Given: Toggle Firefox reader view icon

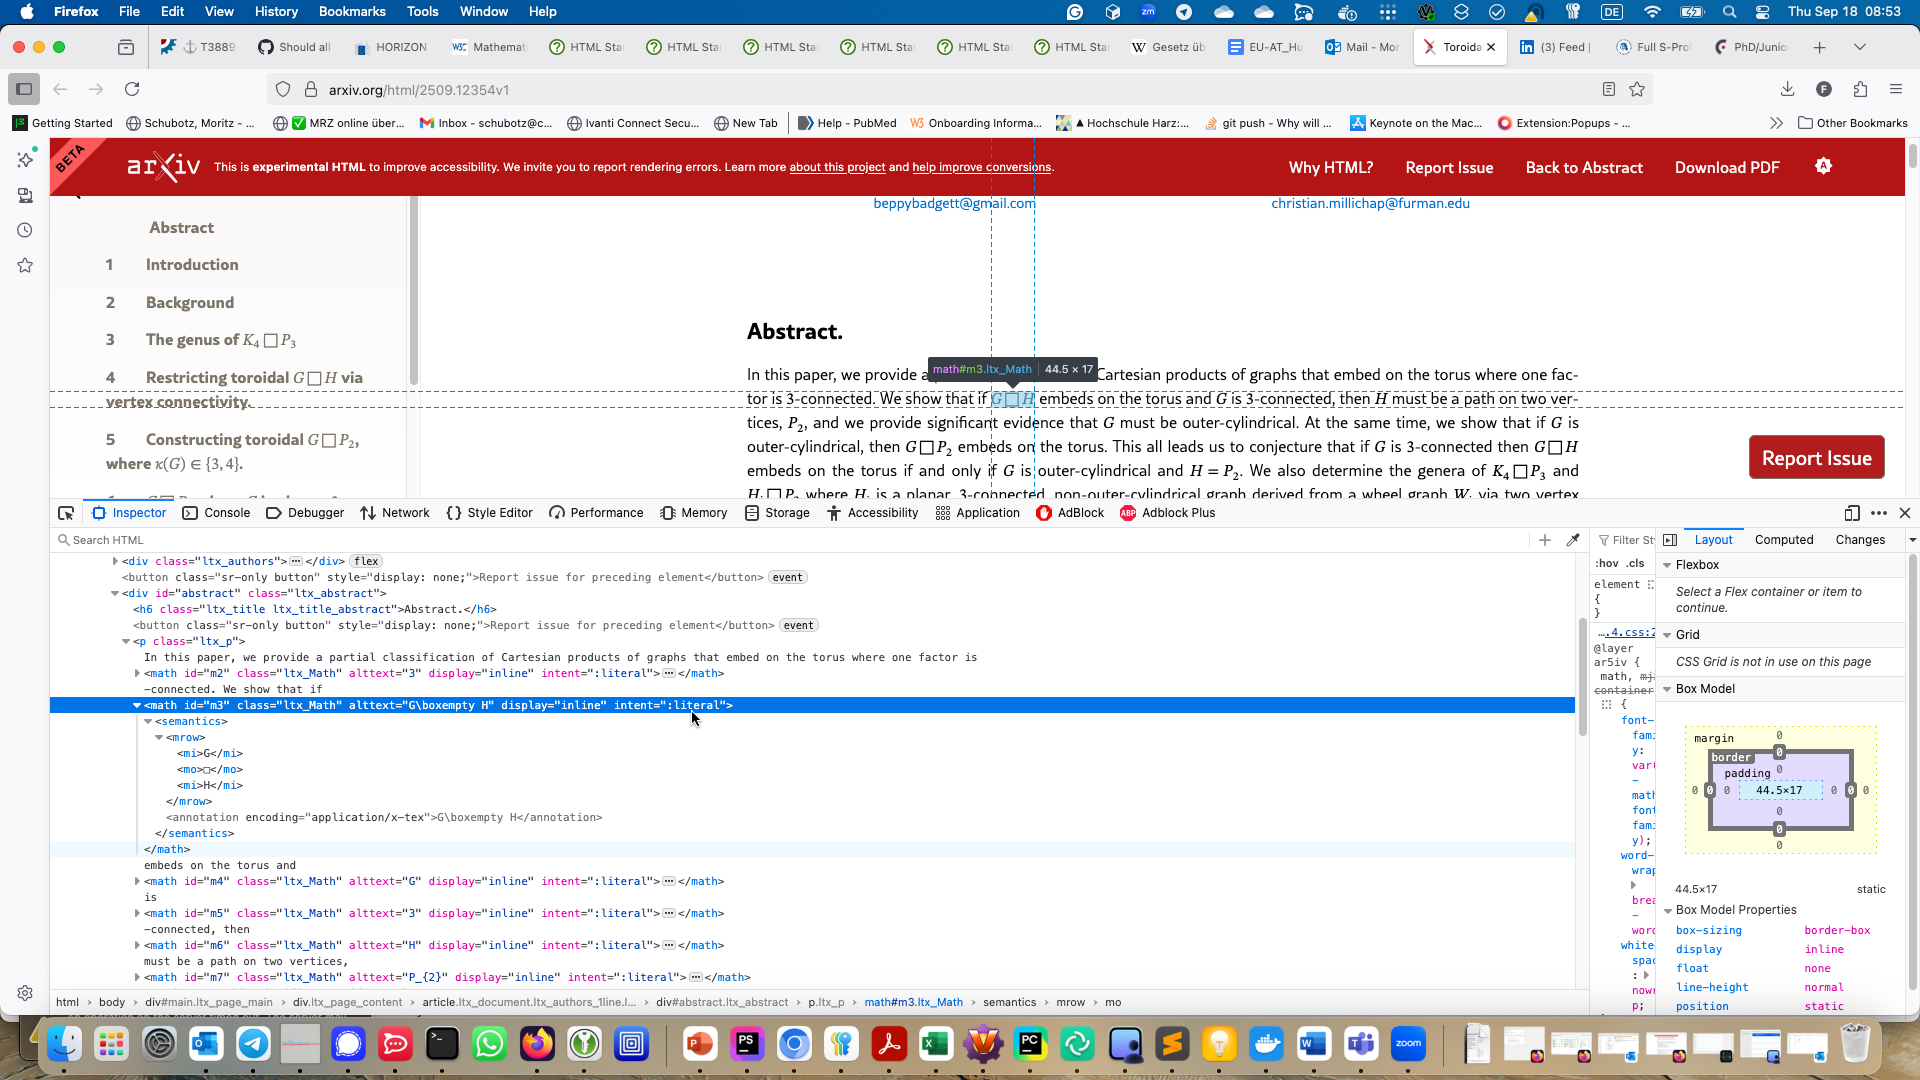Looking at the screenshot, I should [x=1609, y=89].
